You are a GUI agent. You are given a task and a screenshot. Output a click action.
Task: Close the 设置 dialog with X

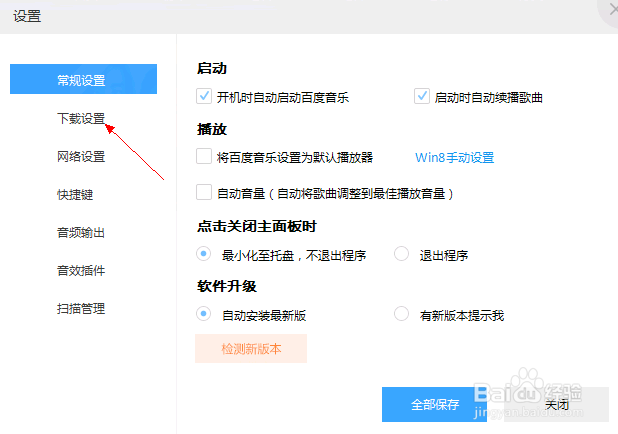(613, 9)
